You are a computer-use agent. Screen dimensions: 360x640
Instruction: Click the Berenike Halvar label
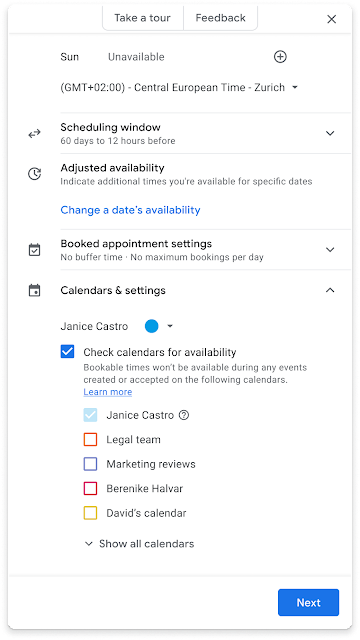144,489
